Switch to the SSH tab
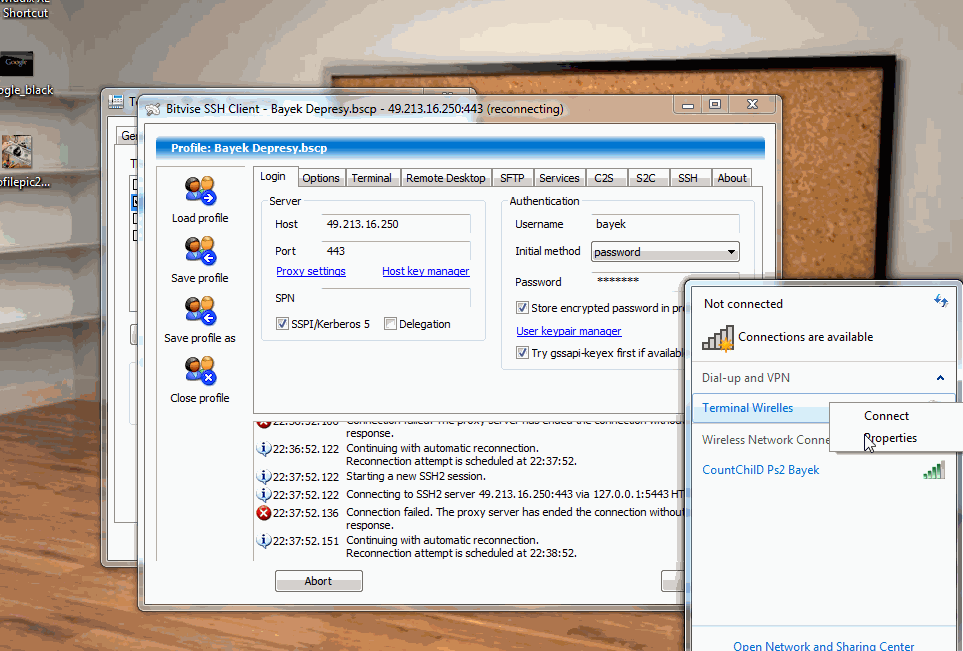The width and height of the screenshot is (963, 651). tap(688, 178)
